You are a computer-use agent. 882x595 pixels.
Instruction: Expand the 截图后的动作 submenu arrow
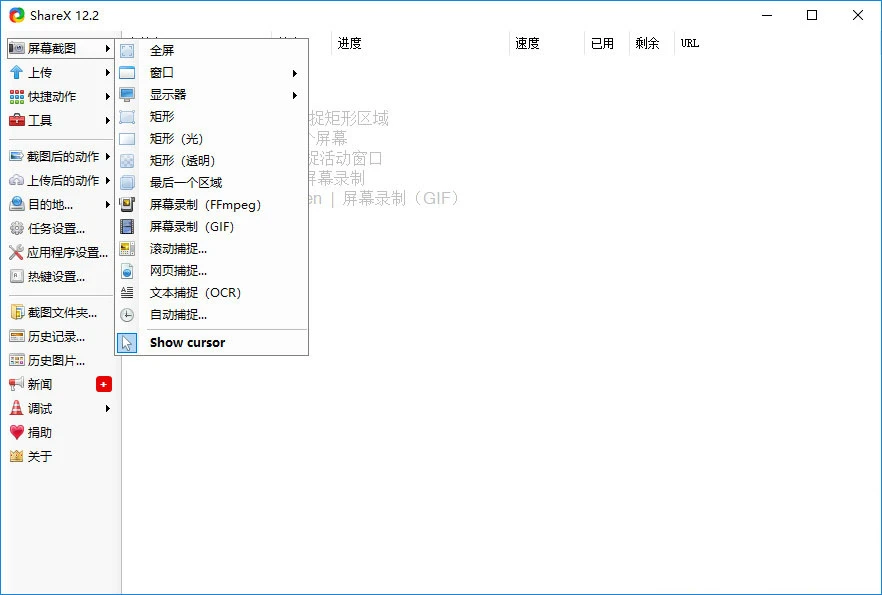pos(107,156)
